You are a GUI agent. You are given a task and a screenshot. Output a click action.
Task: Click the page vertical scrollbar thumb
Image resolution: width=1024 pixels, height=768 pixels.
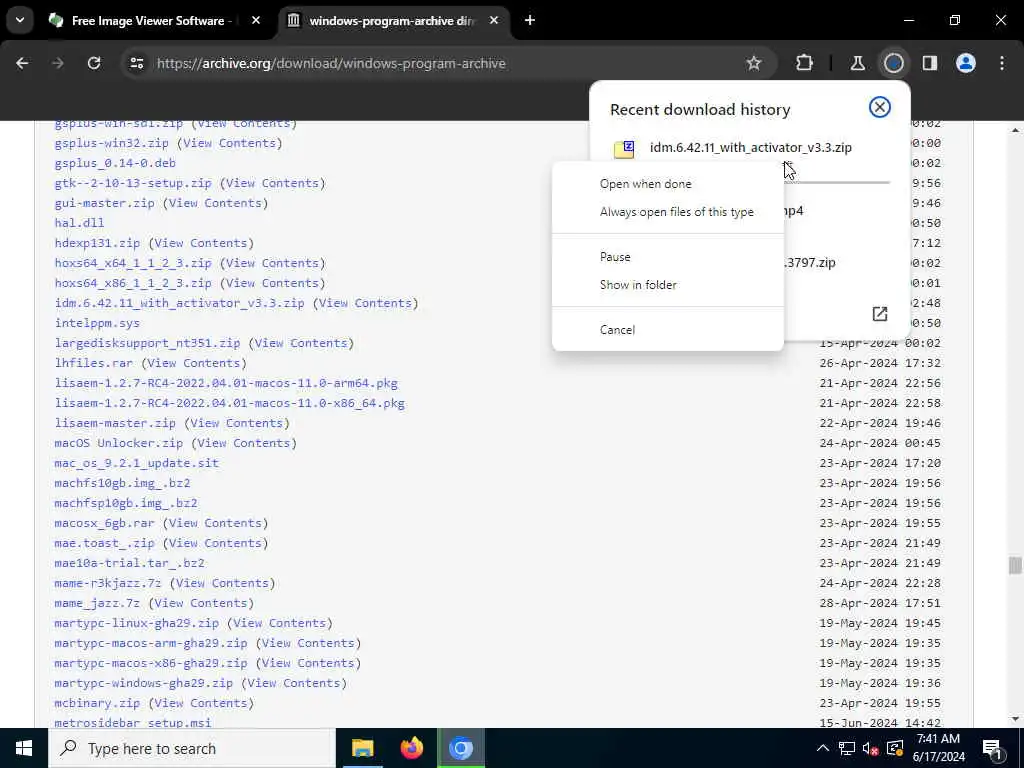1014,566
